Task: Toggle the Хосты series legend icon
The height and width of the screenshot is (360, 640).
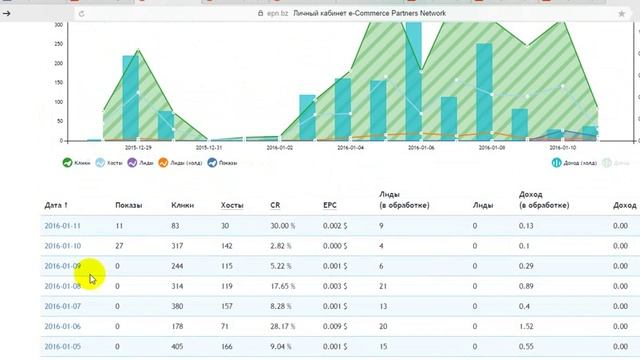Action: click(100, 162)
